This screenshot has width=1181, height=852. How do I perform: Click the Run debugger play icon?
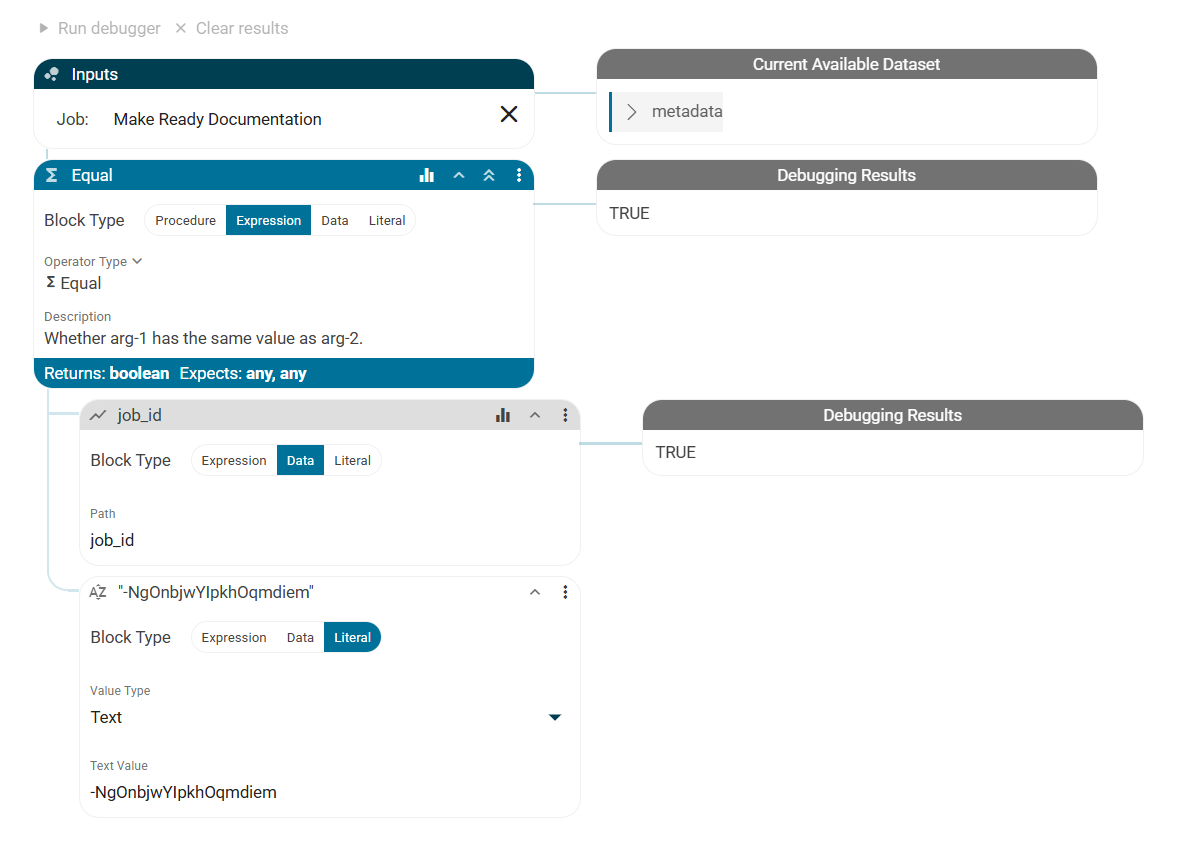pyautogui.click(x=44, y=28)
